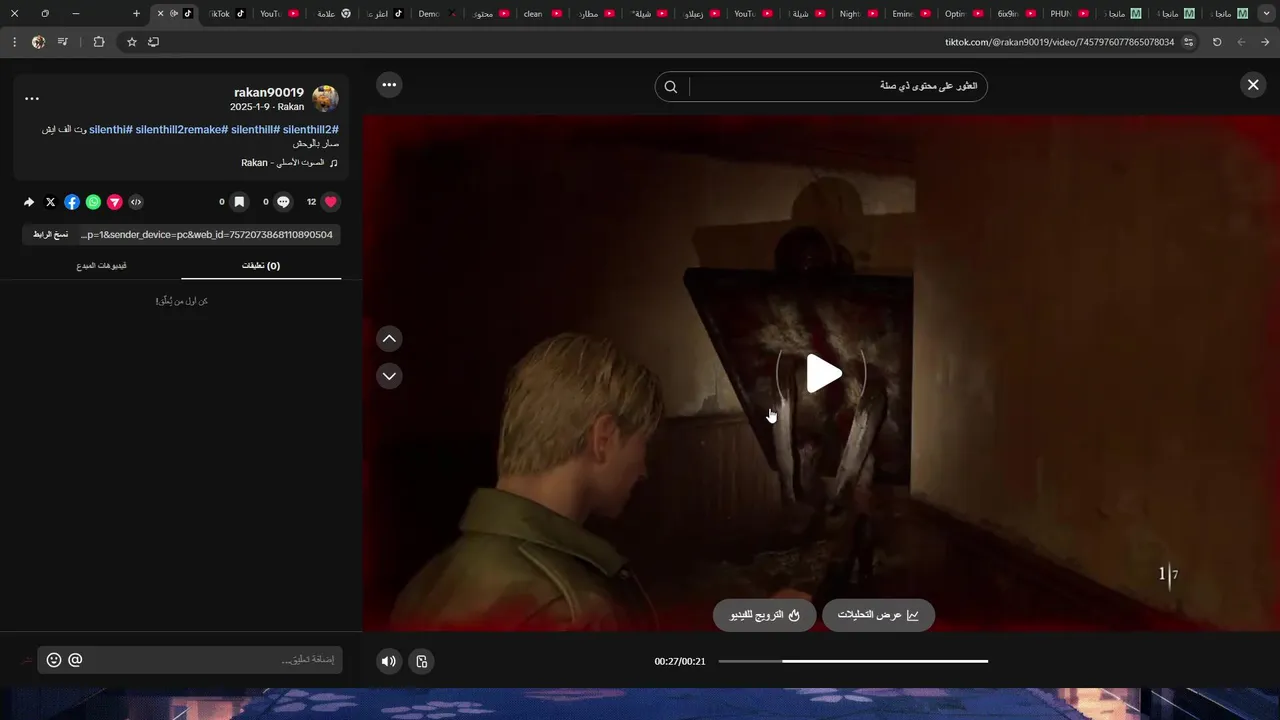Click the copy link button

(50, 234)
